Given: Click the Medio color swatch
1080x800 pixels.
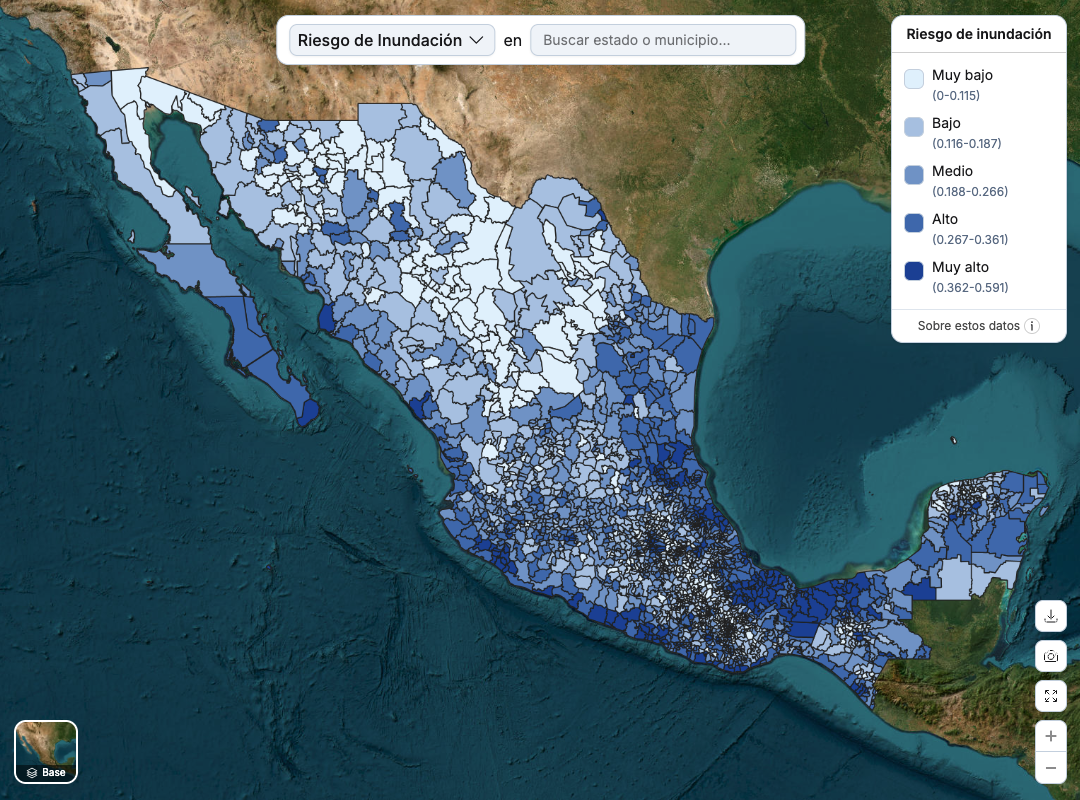Looking at the screenshot, I should pos(913,175).
